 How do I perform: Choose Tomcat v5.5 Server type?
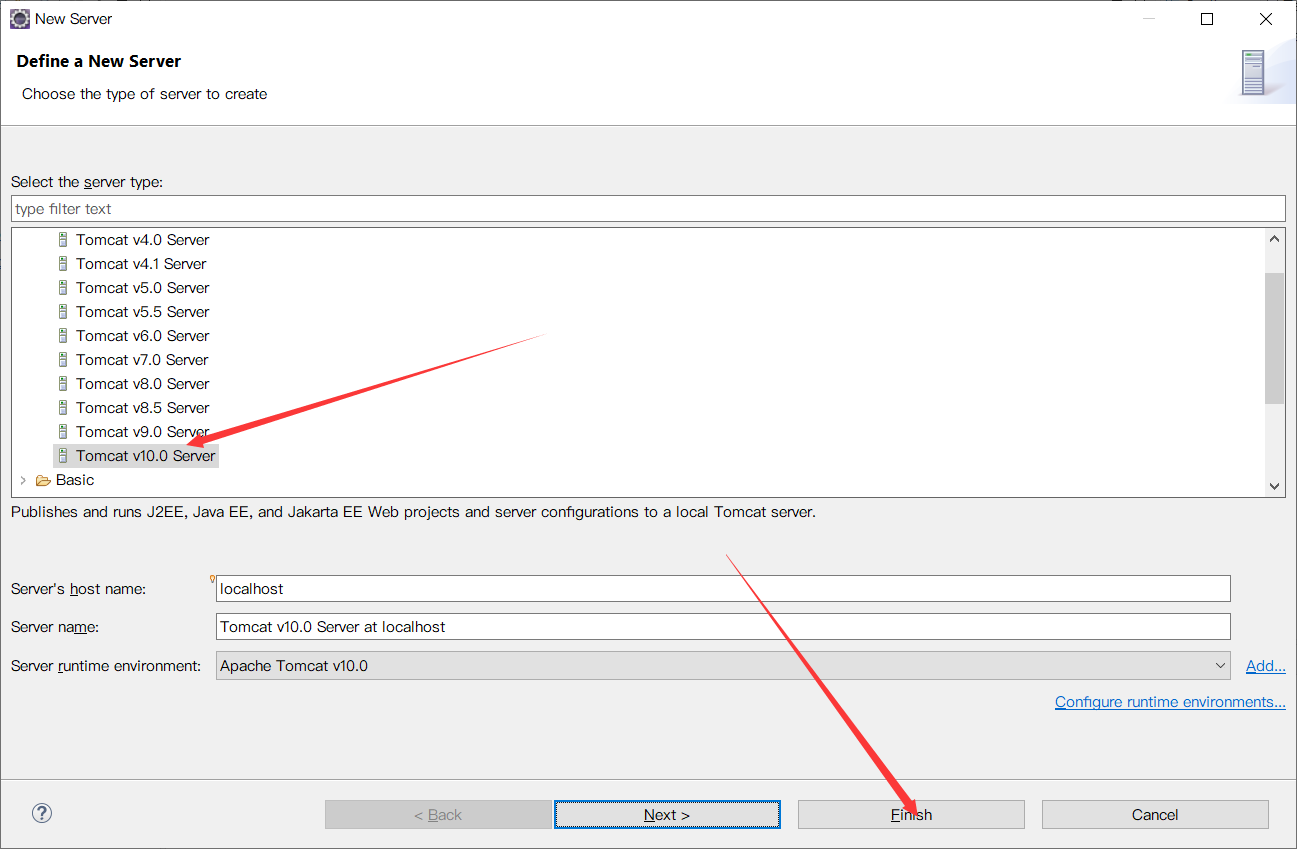pos(142,312)
